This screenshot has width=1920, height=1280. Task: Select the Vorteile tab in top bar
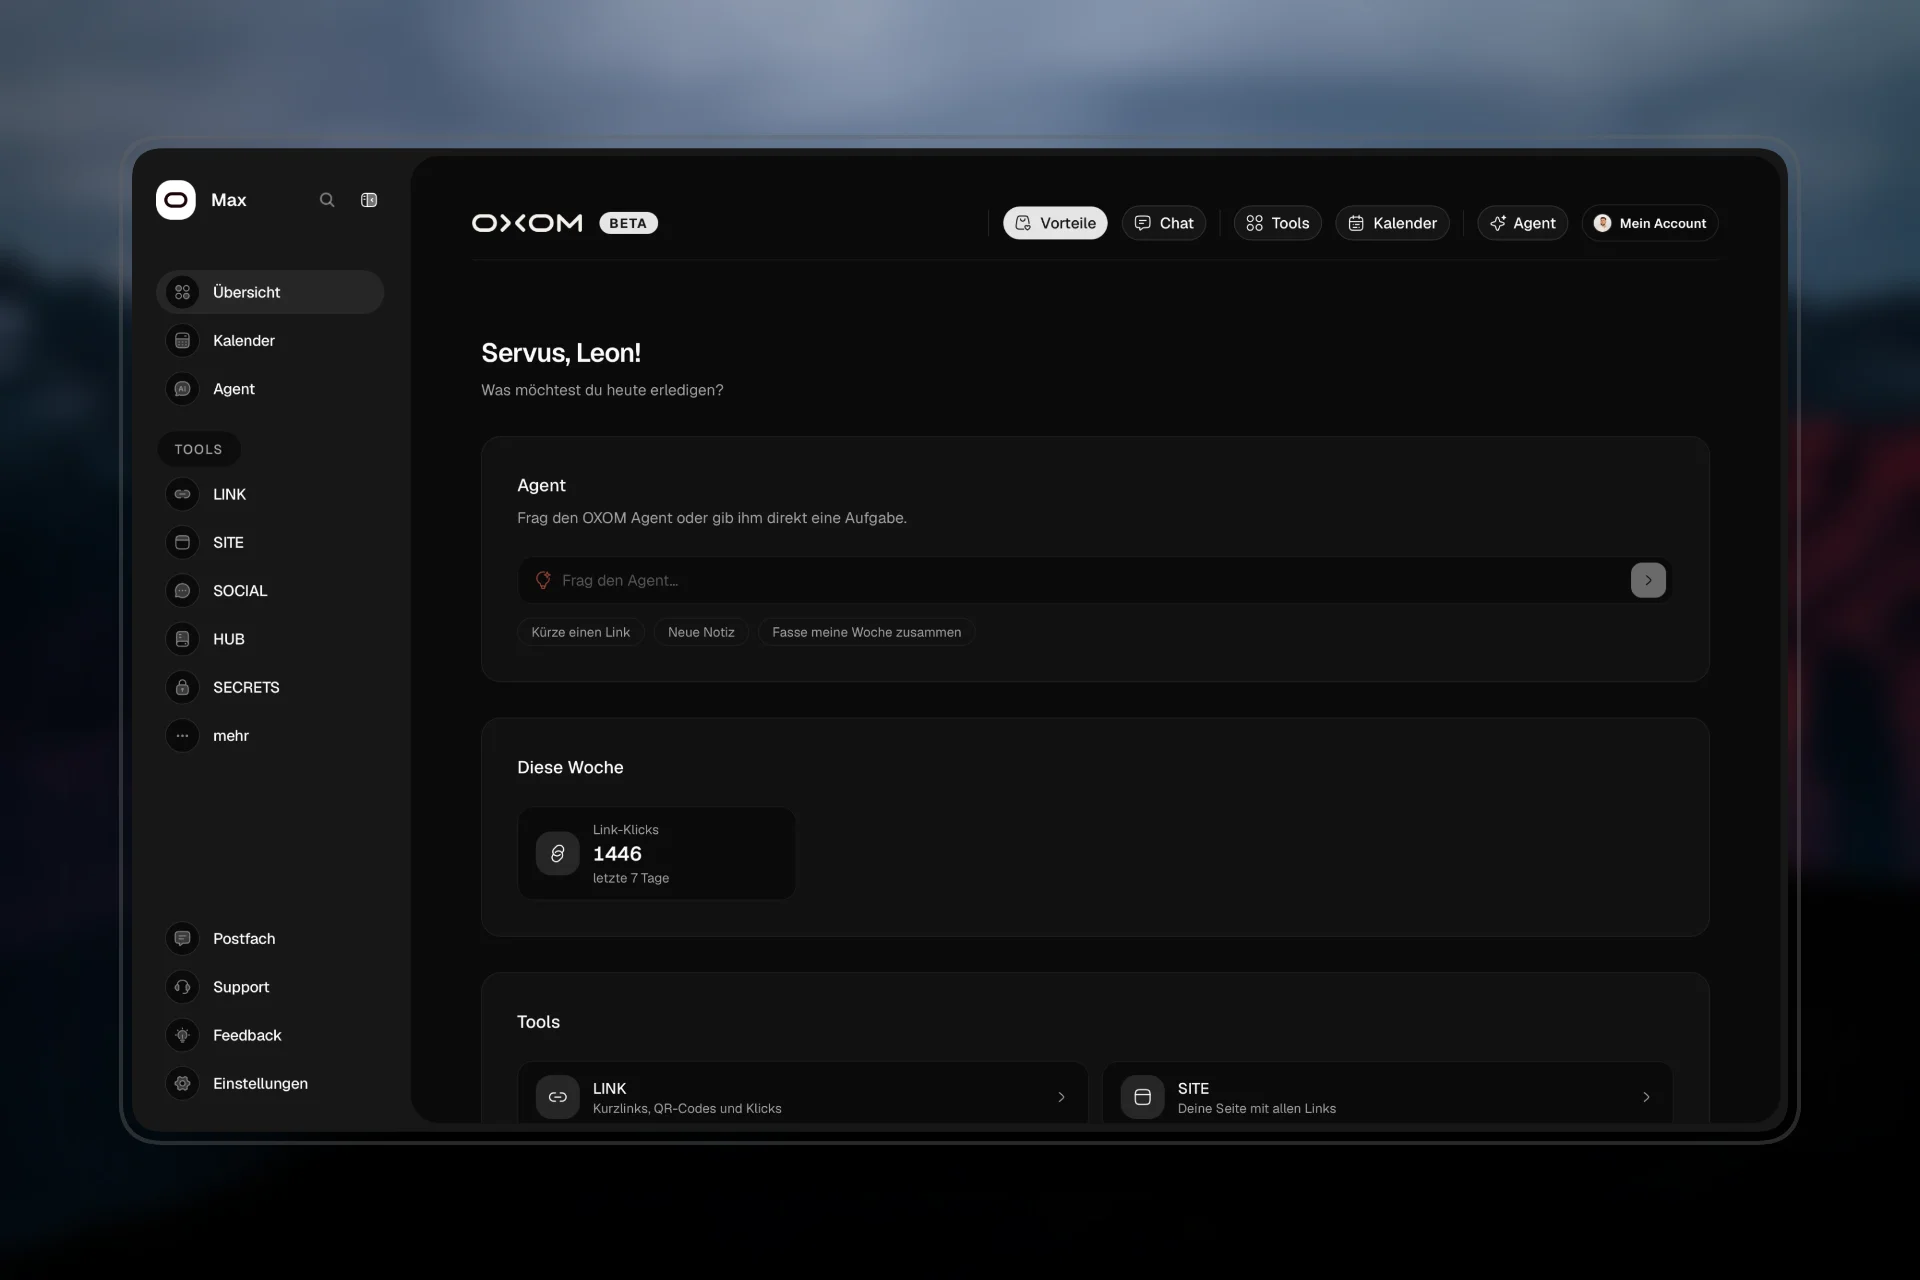click(x=1055, y=223)
